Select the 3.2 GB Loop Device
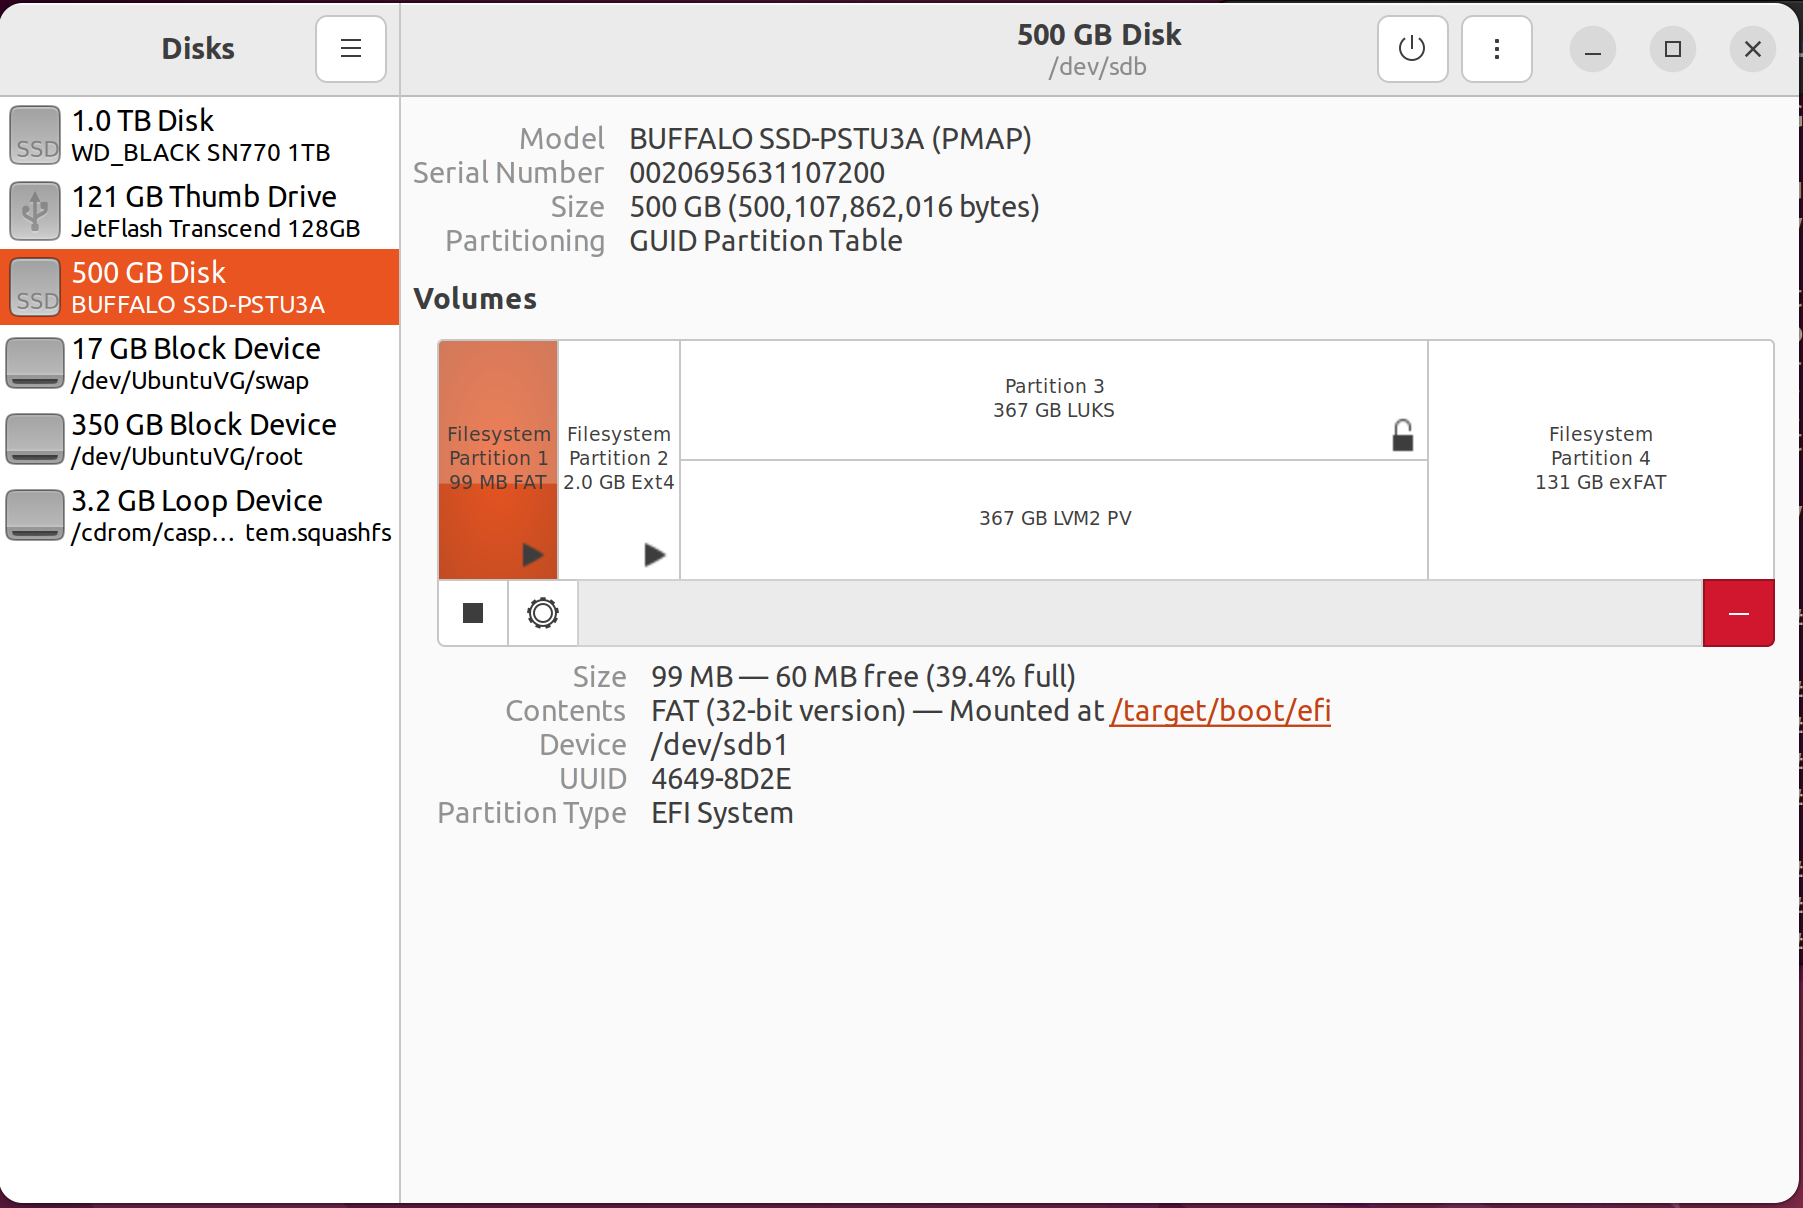This screenshot has width=1803, height=1208. 200,515
